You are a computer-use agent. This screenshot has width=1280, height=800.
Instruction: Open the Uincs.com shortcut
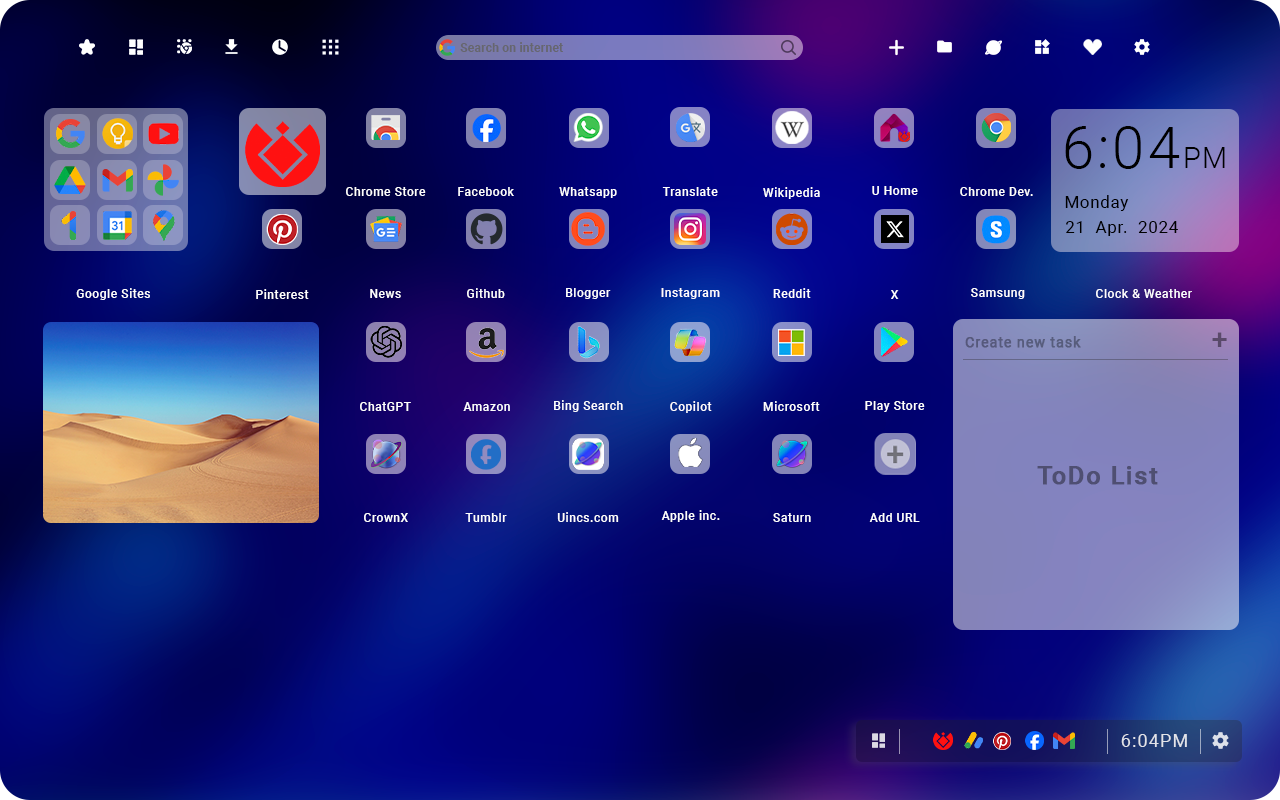click(588, 454)
